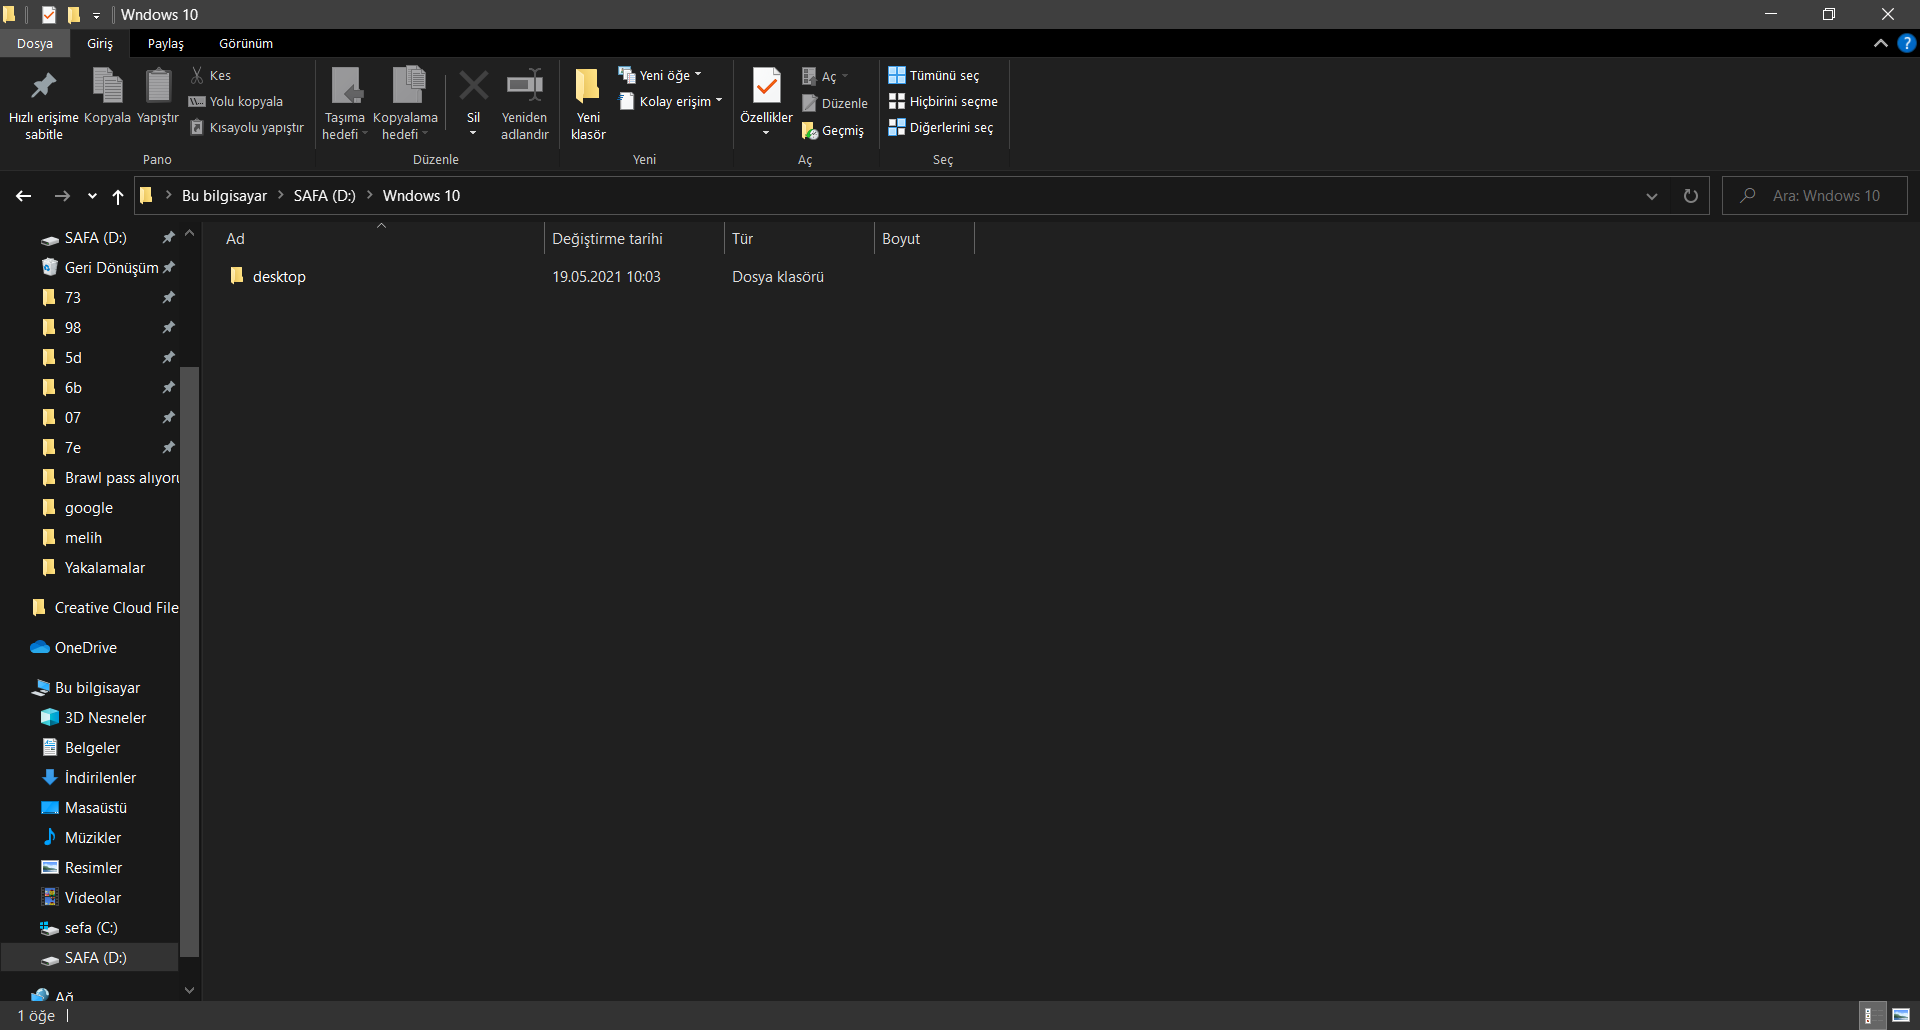Collapse the ribbon with the chevron
1920x1030 pixels.
[x=1881, y=43]
